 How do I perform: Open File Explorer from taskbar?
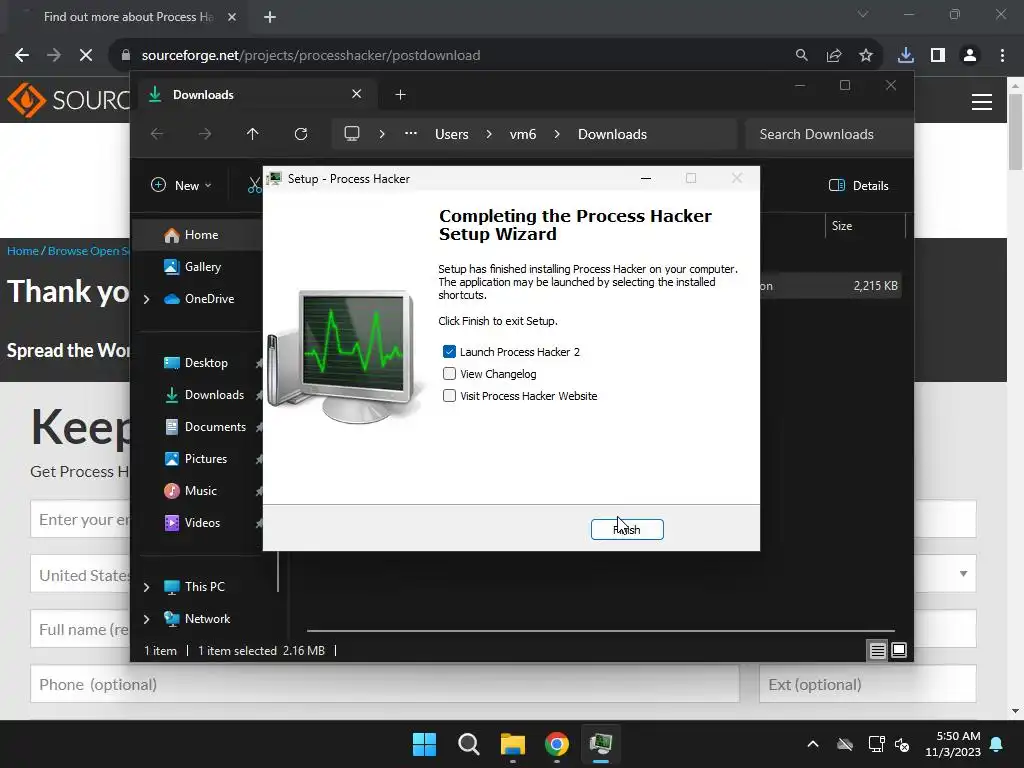[513, 744]
